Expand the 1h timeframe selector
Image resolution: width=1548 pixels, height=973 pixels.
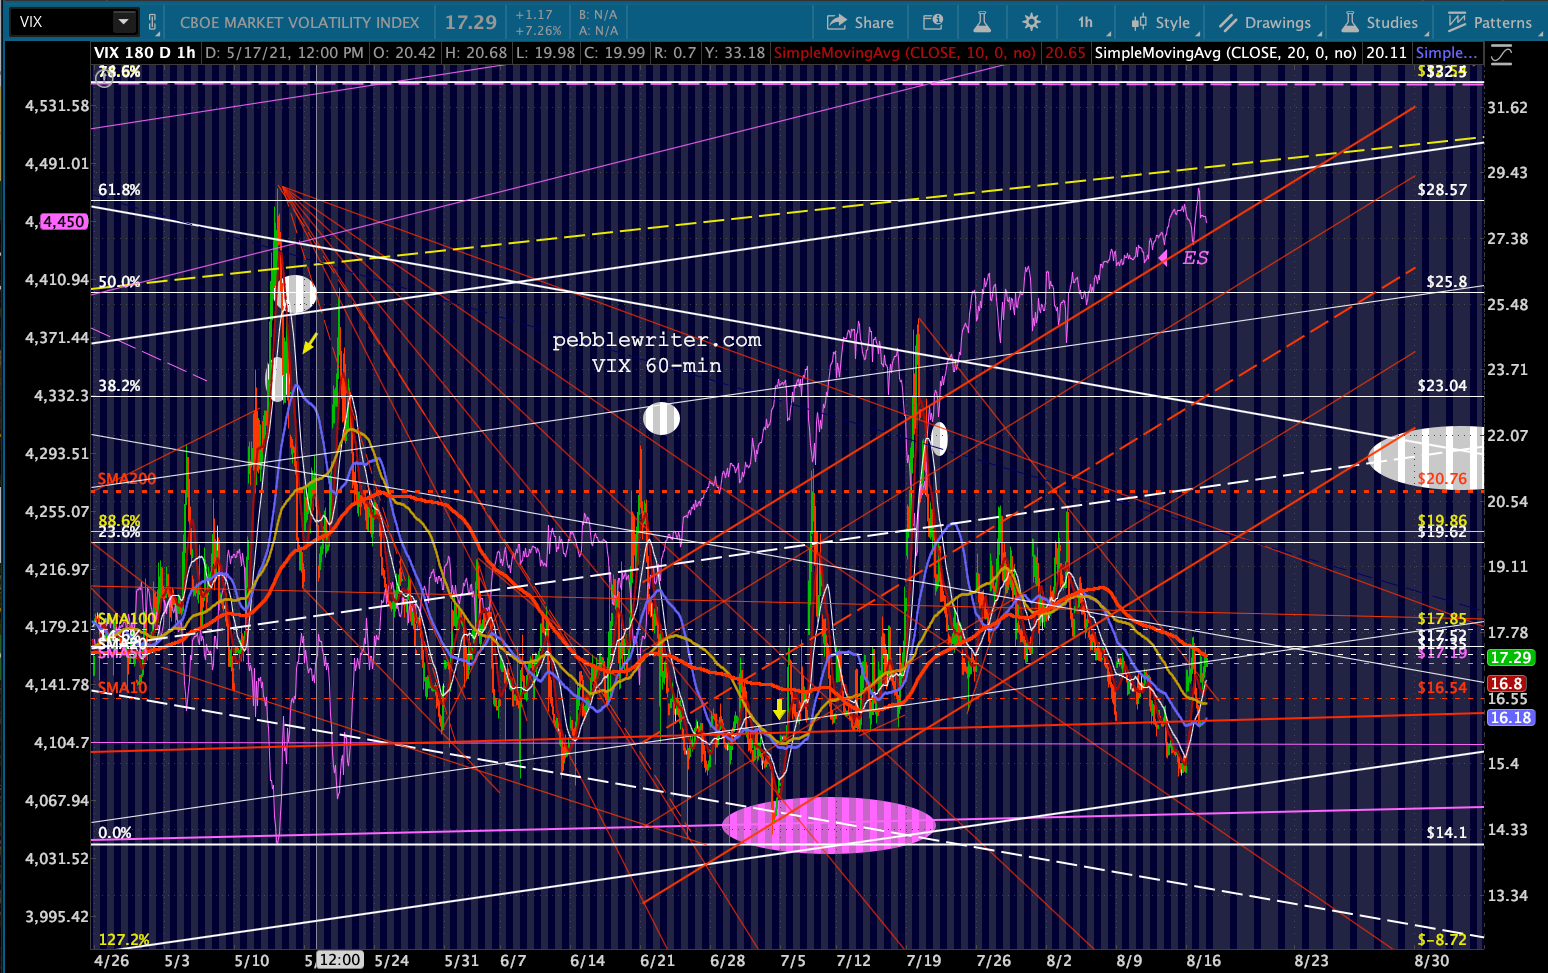click(x=1086, y=22)
